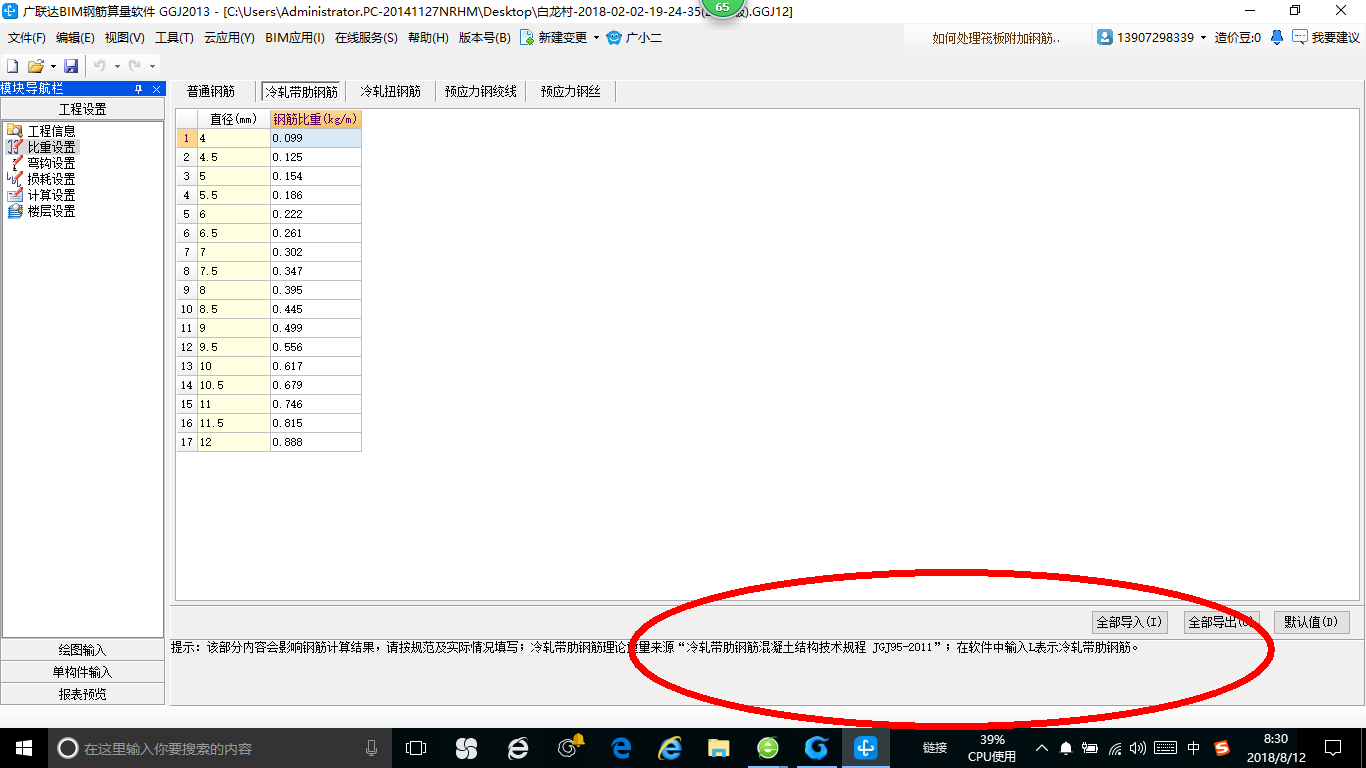Screen dimensions: 1366x768
Task: Select the cell with value 0.099
Action: click(x=316, y=138)
